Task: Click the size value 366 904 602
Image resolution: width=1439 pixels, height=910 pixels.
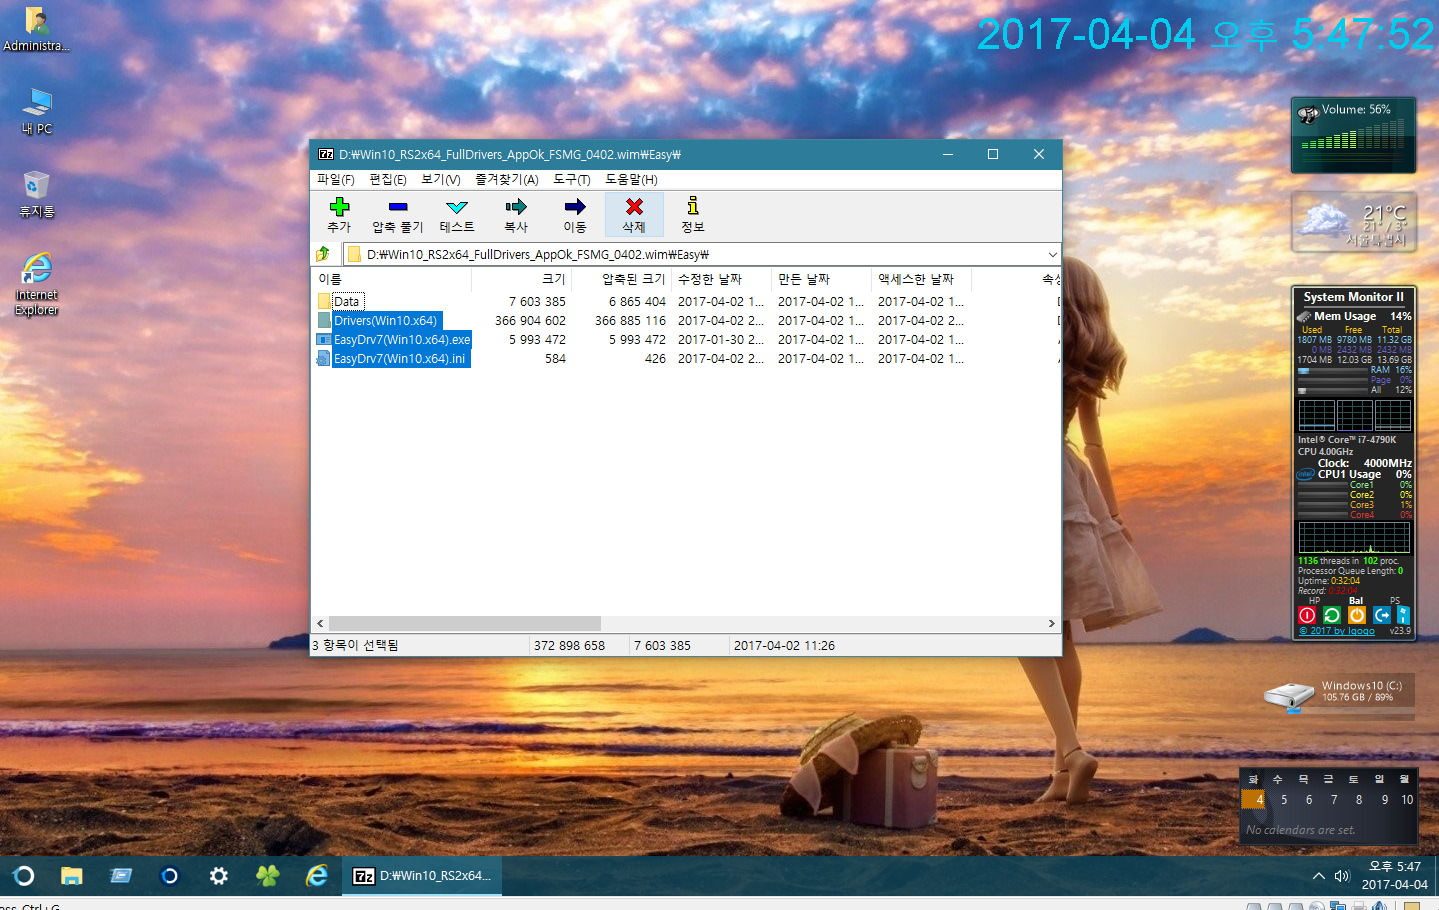Action: pos(530,320)
